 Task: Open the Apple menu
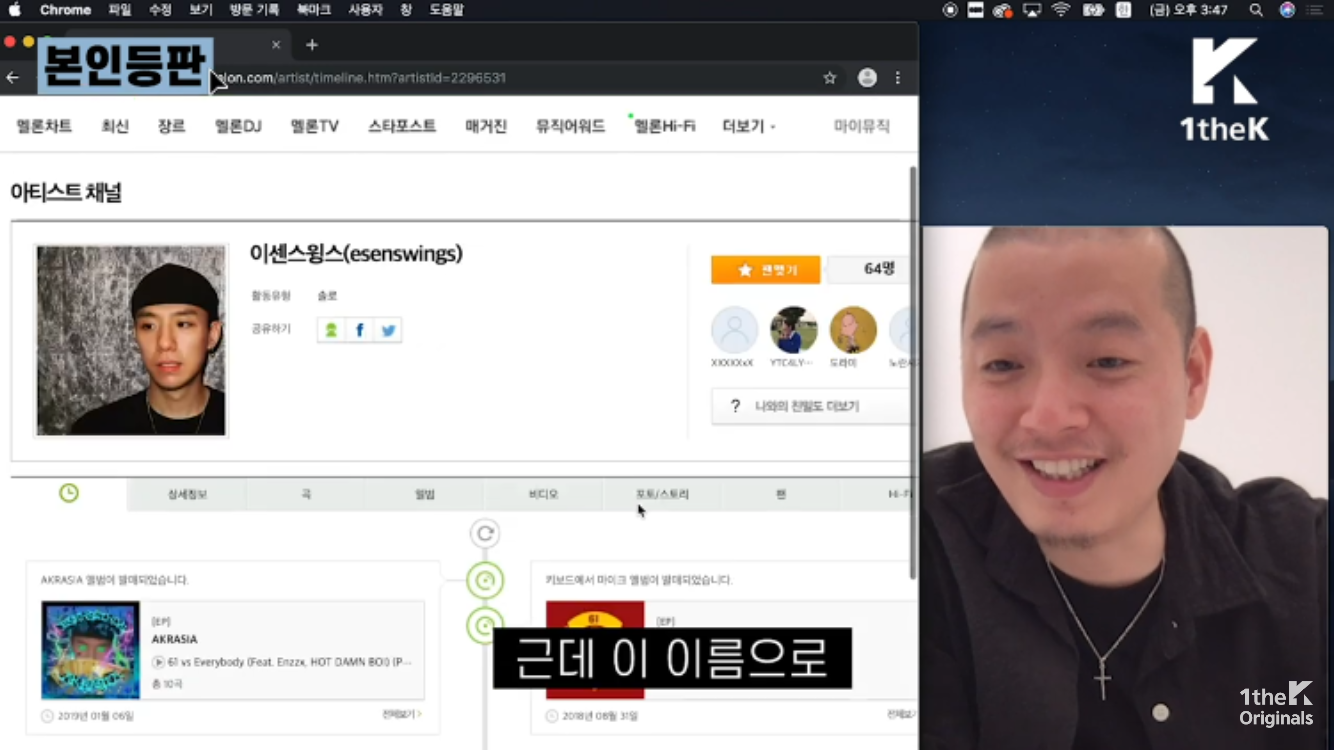click(x=15, y=10)
